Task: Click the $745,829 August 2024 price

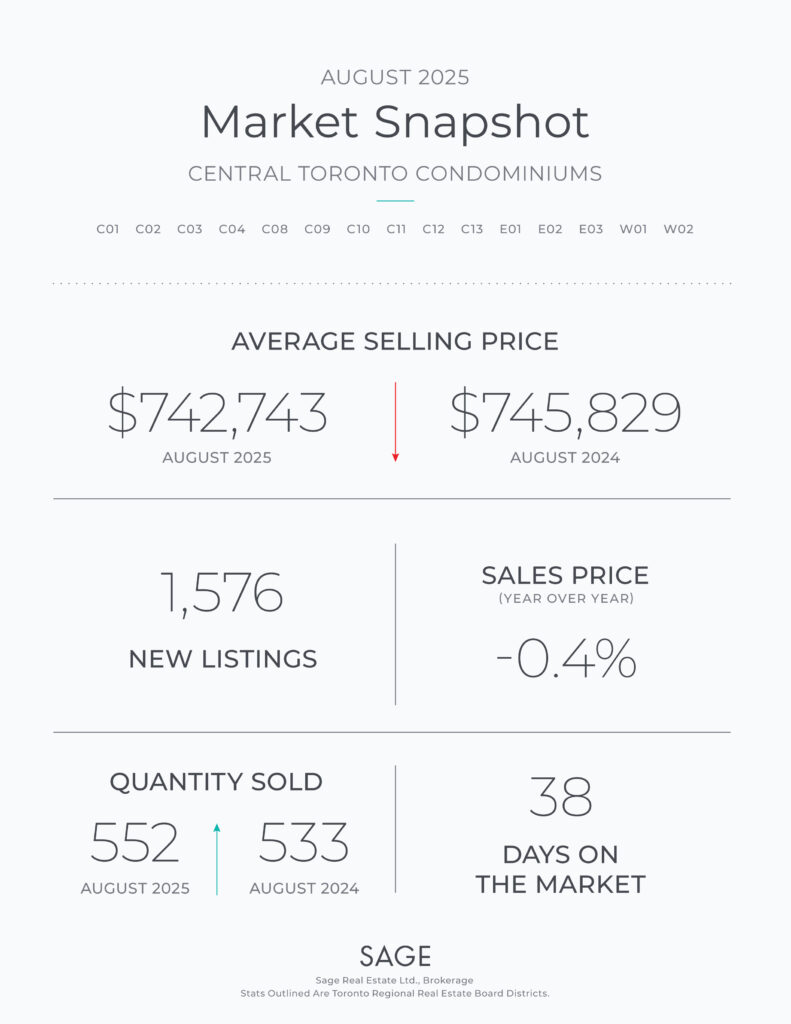Action: (565, 414)
